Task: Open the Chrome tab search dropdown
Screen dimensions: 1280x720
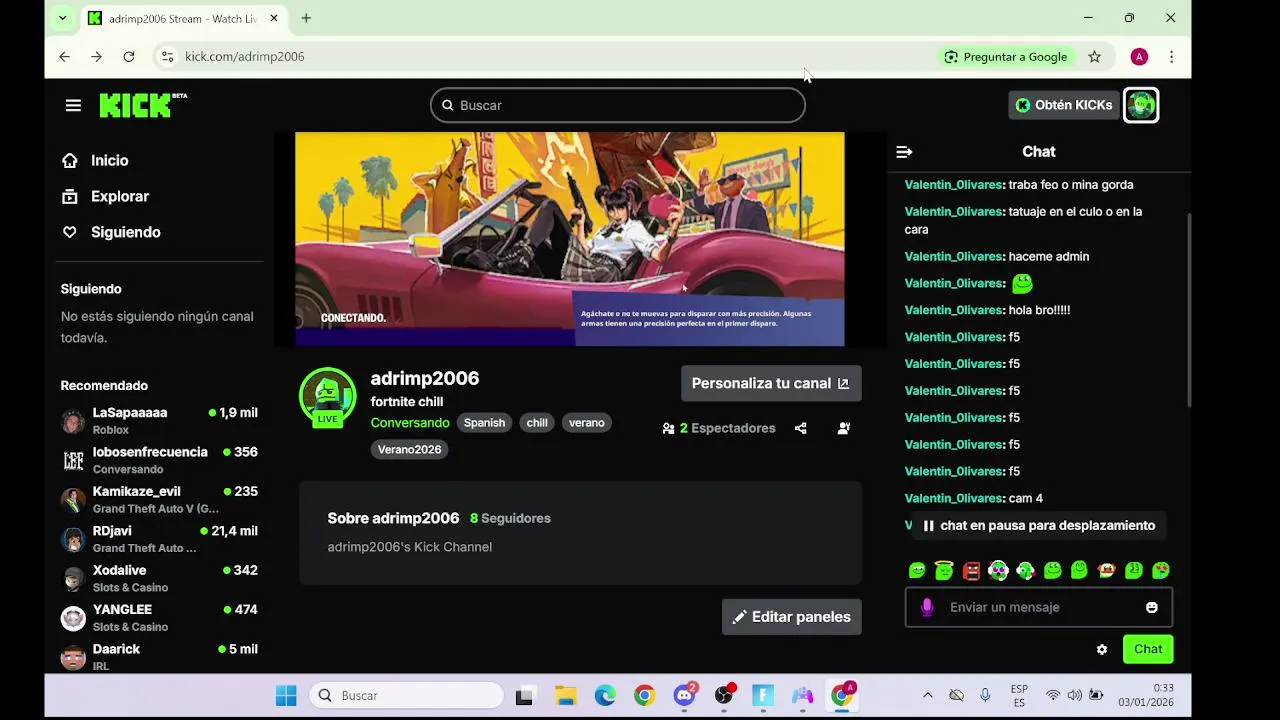Action: (62, 18)
